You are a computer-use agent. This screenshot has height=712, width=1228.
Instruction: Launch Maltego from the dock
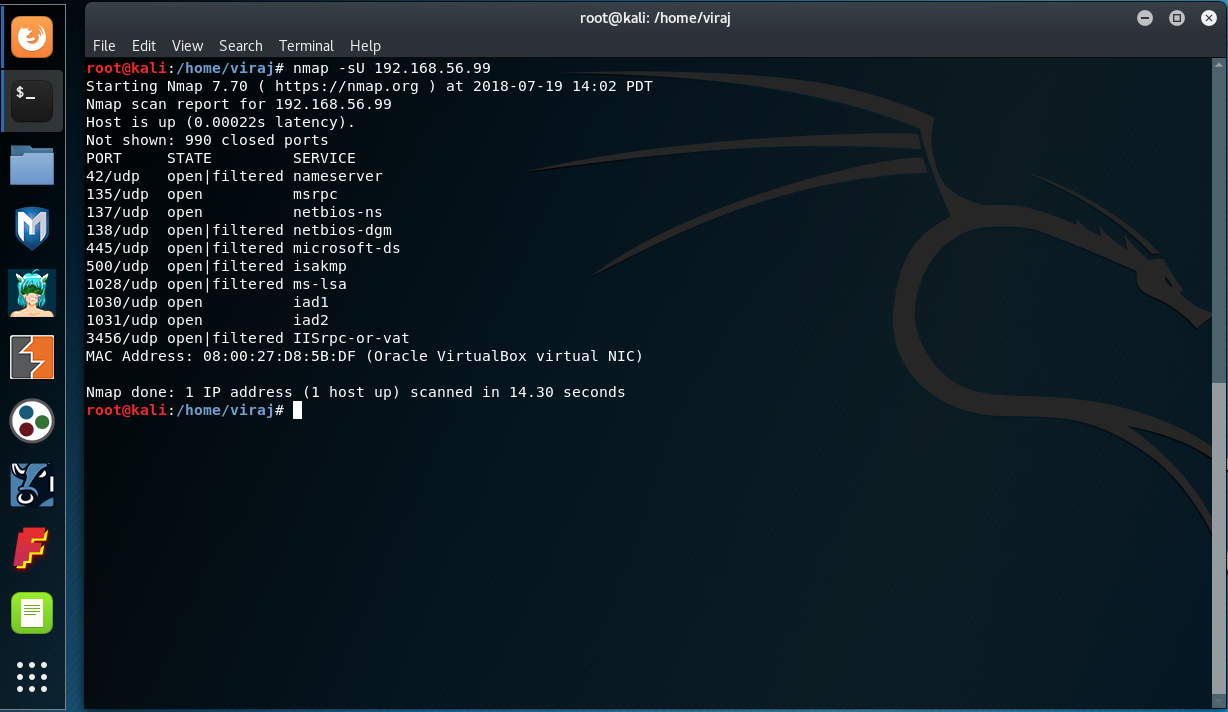point(32,485)
